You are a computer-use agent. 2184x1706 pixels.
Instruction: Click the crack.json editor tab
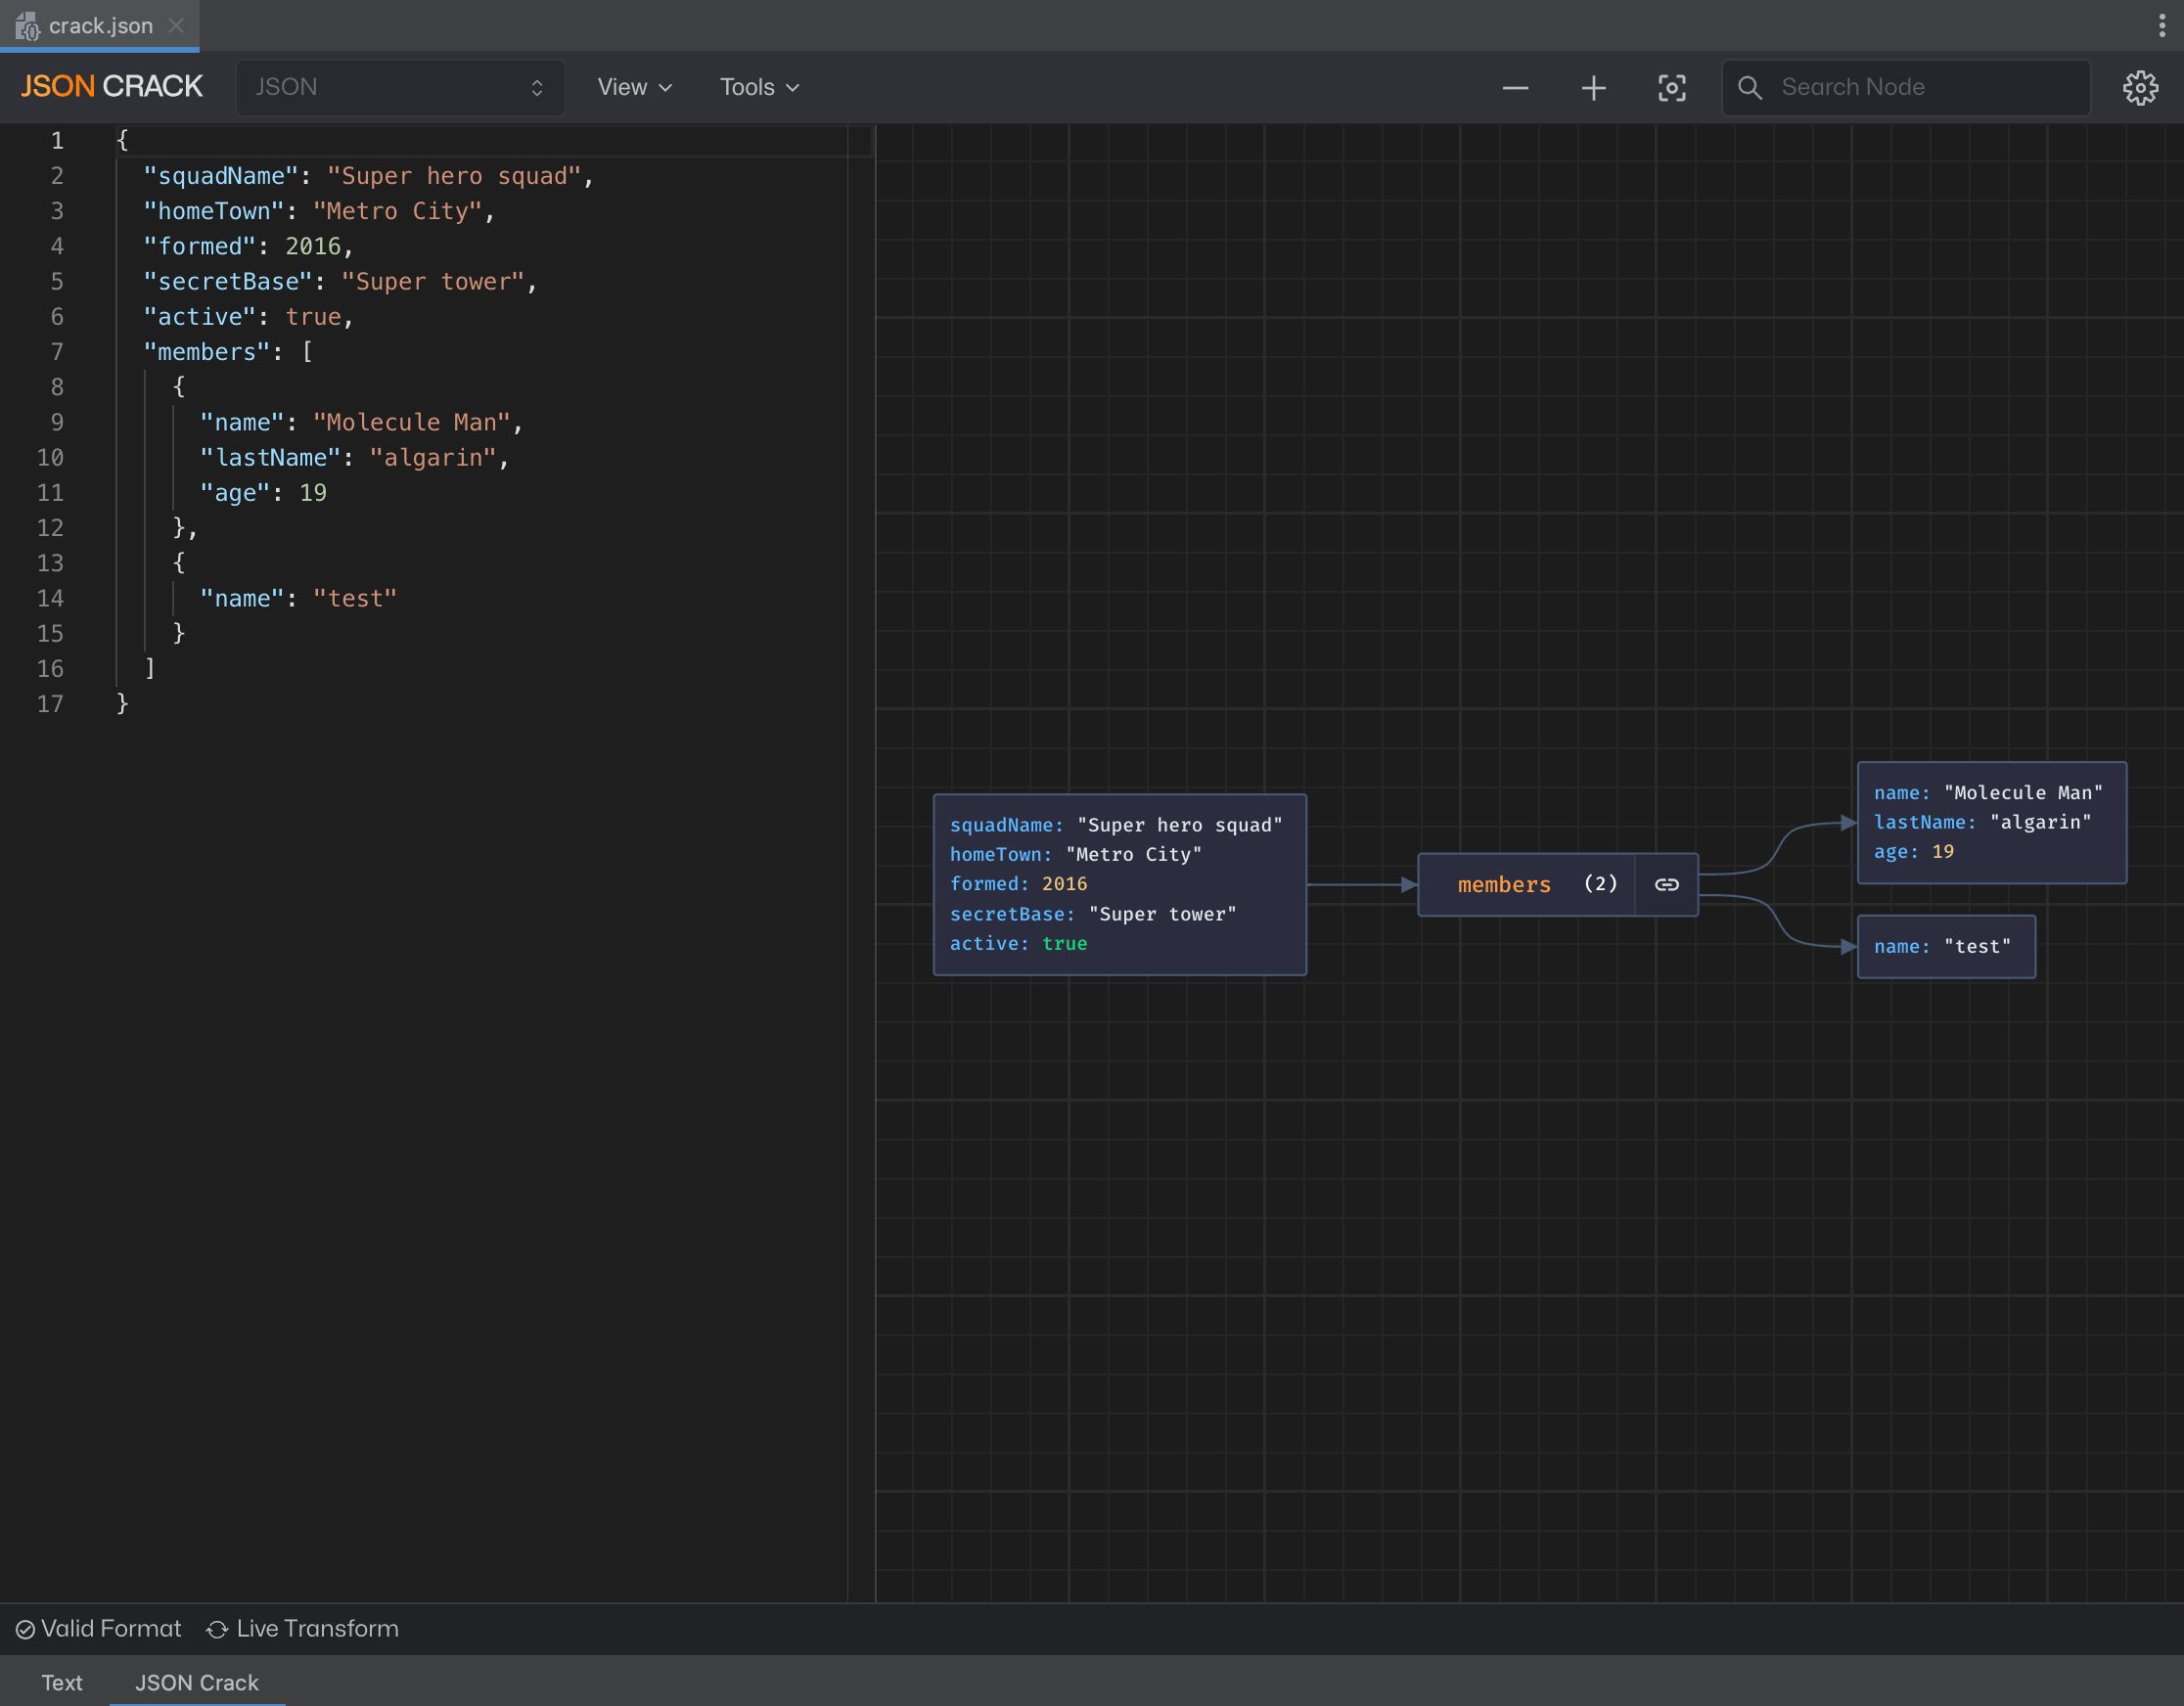[x=100, y=26]
